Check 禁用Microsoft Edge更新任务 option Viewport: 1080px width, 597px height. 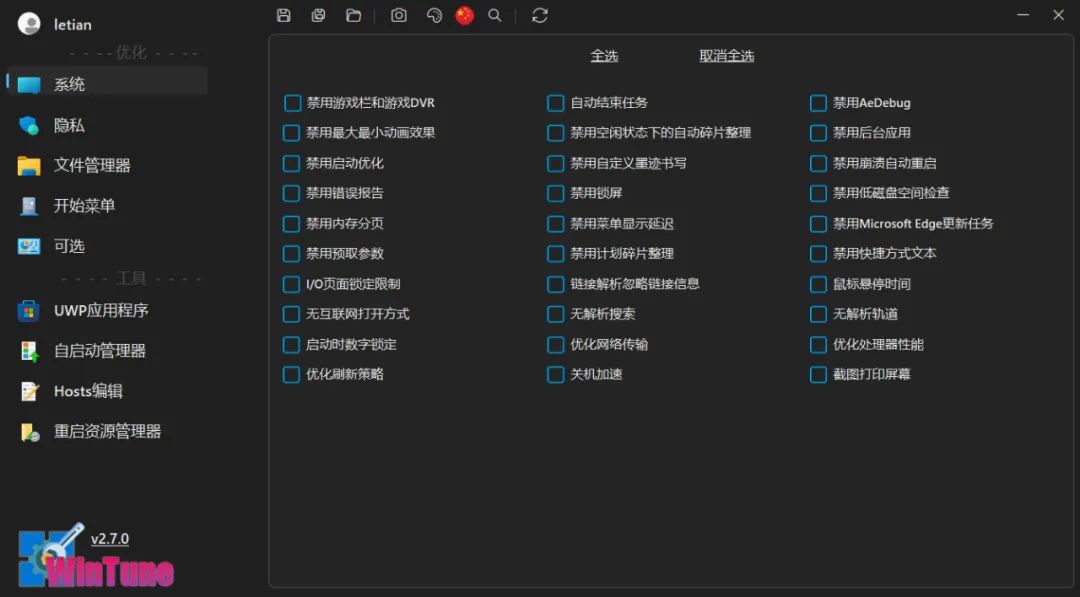point(818,224)
